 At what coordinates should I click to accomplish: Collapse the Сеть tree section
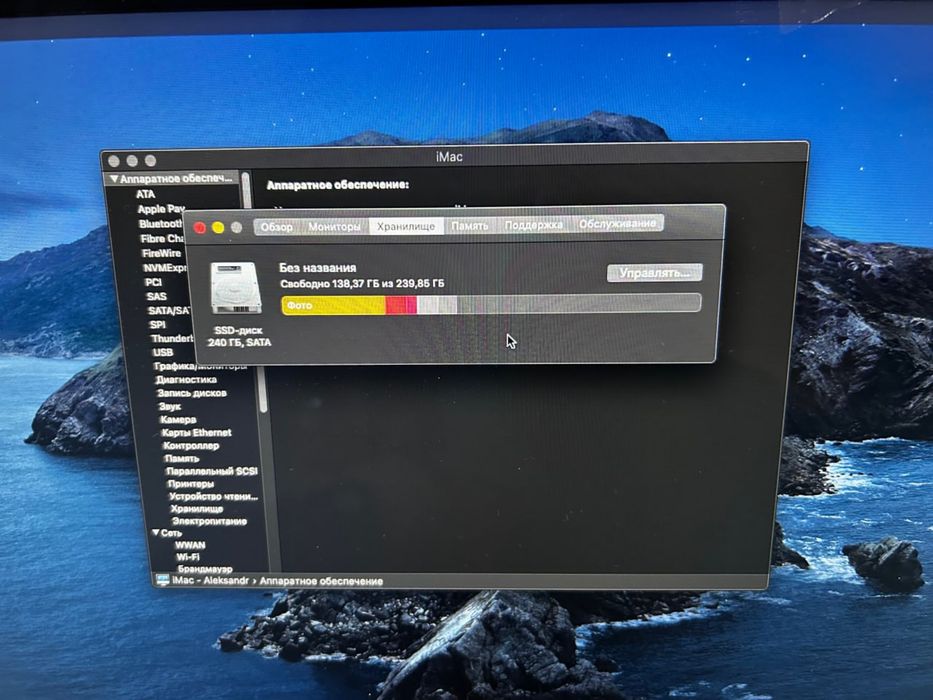156,533
